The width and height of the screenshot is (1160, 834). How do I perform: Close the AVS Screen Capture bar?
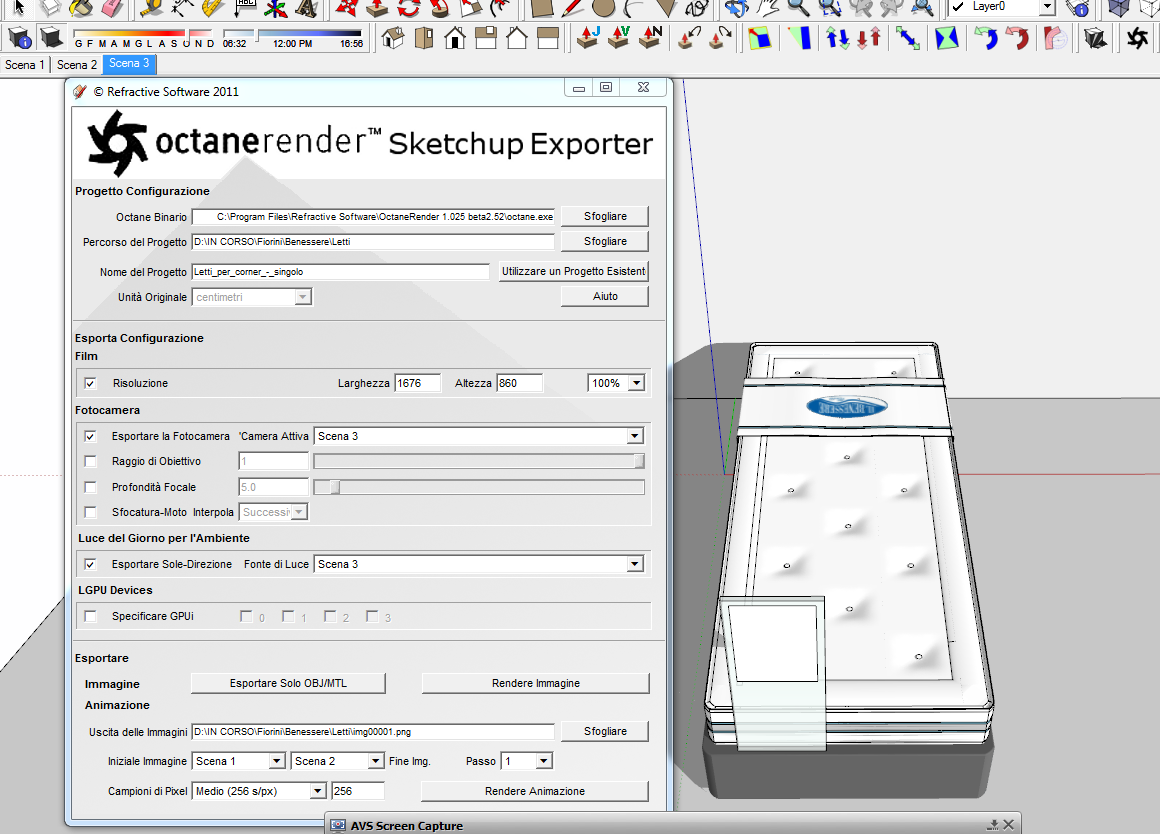(x=1008, y=824)
